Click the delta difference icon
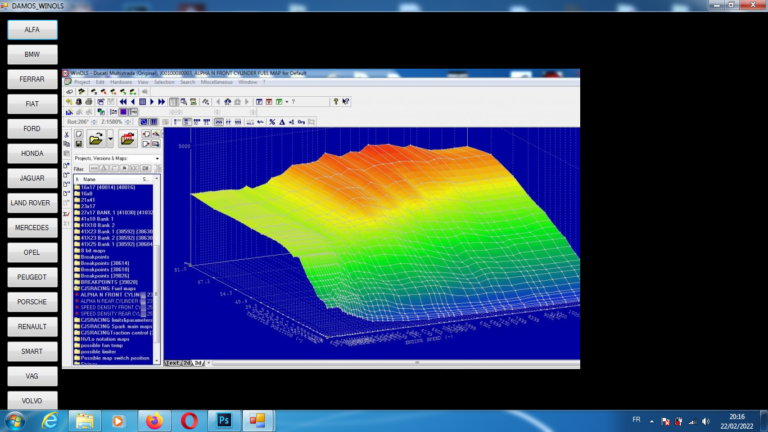Viewport: 768px width, 432px height. 282,122
